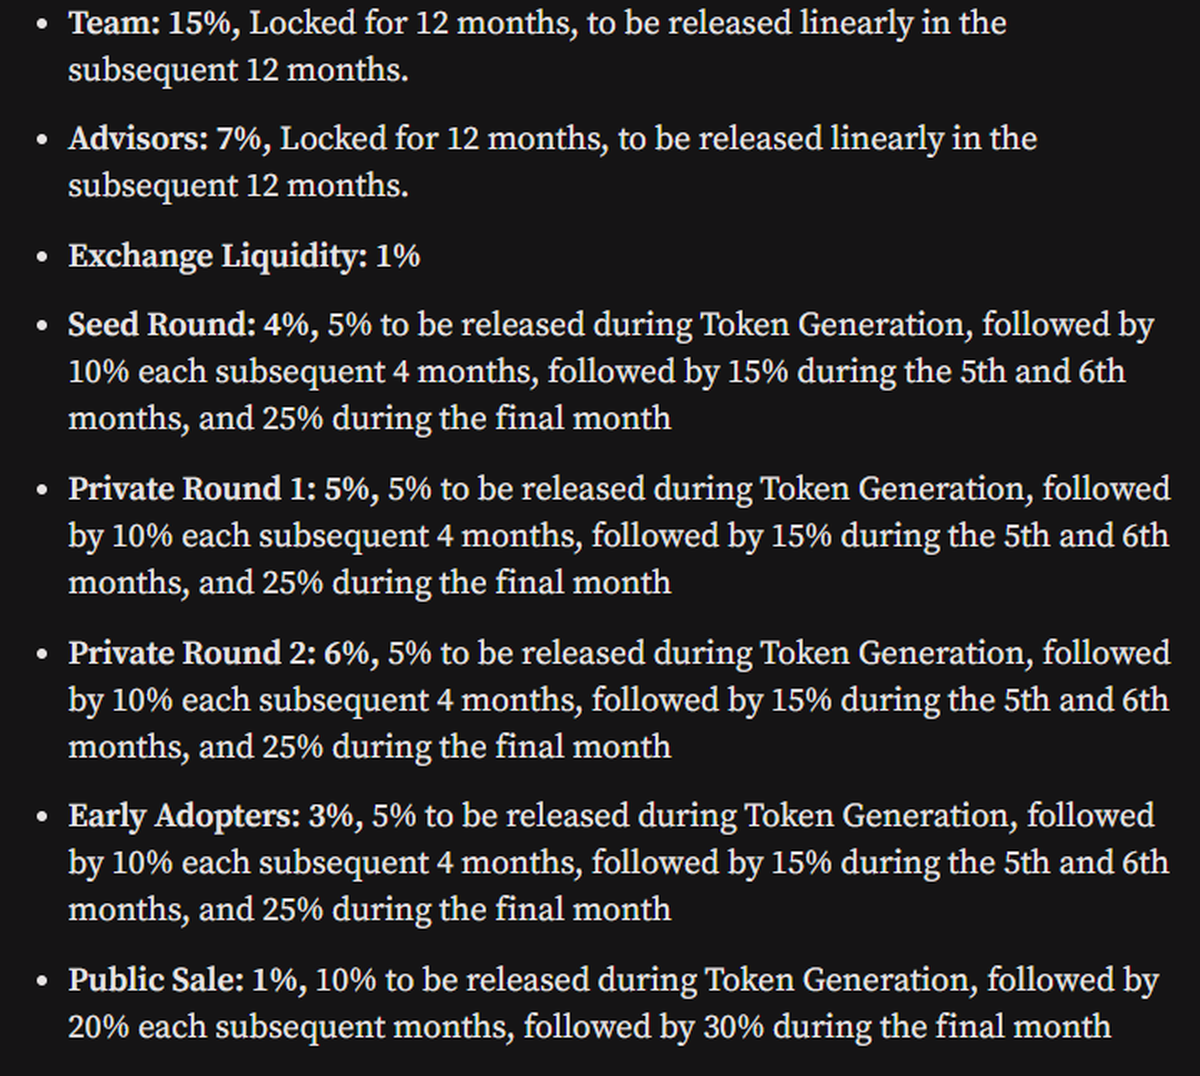Select the "Exchange Liquidity:" bold label
The height and width of the screenshot is (1076, 1200).
[217, 256]
